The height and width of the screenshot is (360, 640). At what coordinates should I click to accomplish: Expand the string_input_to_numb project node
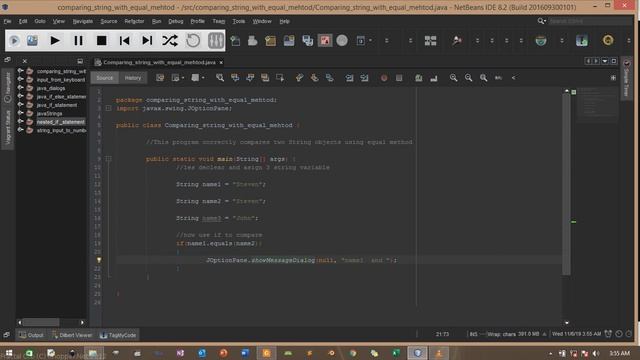click(x=20, y=130)
